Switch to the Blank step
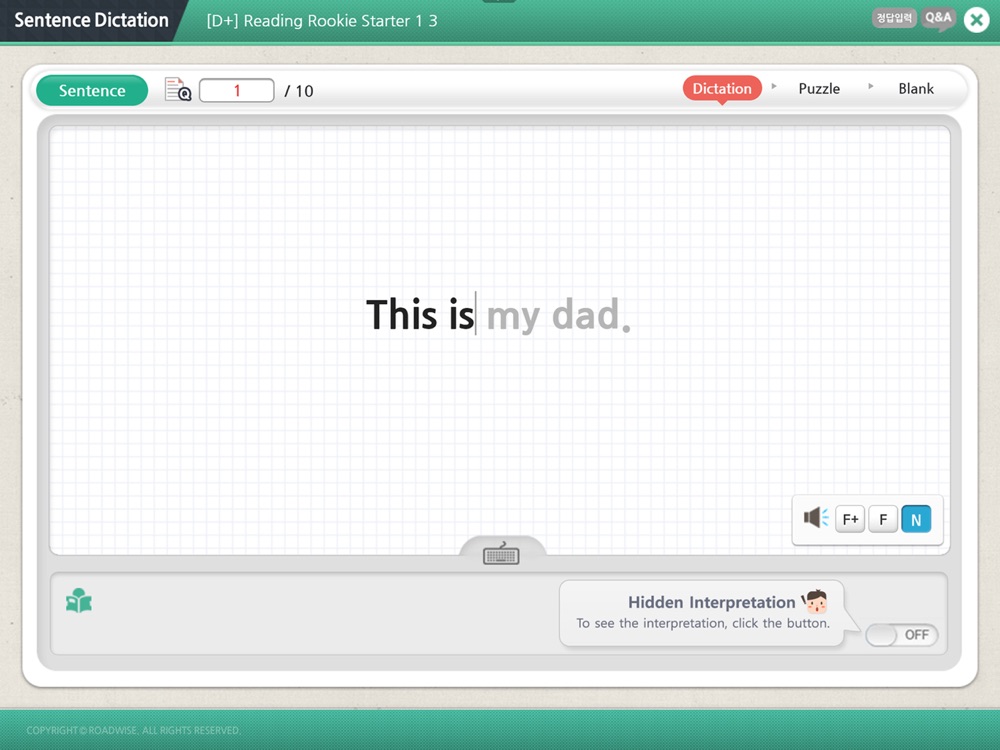 click(x=916, y=89)
